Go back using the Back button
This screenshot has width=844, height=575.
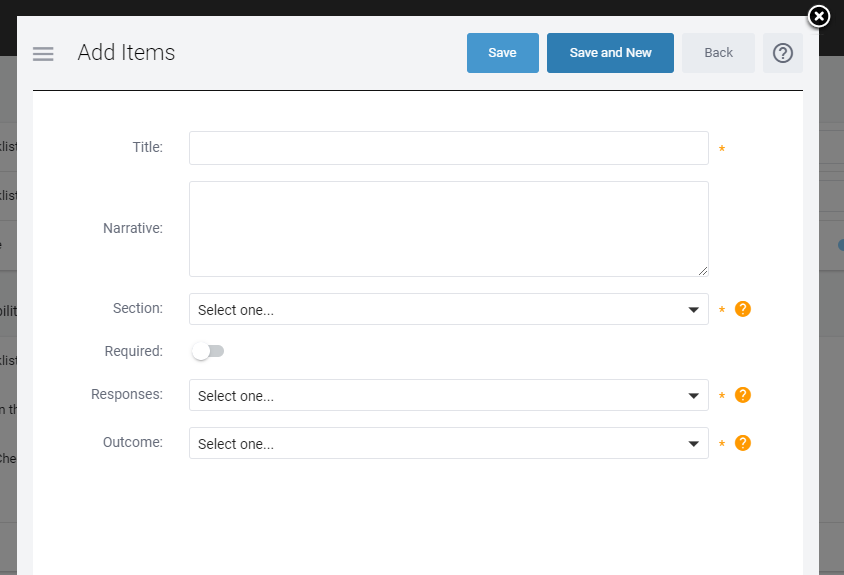(x=718, y=53)
